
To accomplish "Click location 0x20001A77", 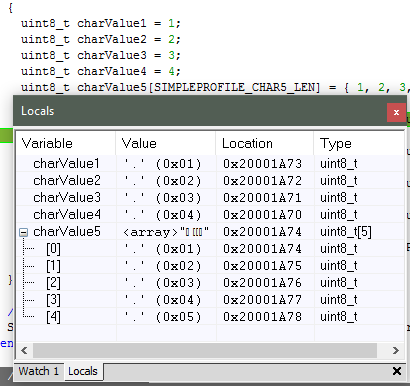I will pyautogui.click(x=262, y=300).
